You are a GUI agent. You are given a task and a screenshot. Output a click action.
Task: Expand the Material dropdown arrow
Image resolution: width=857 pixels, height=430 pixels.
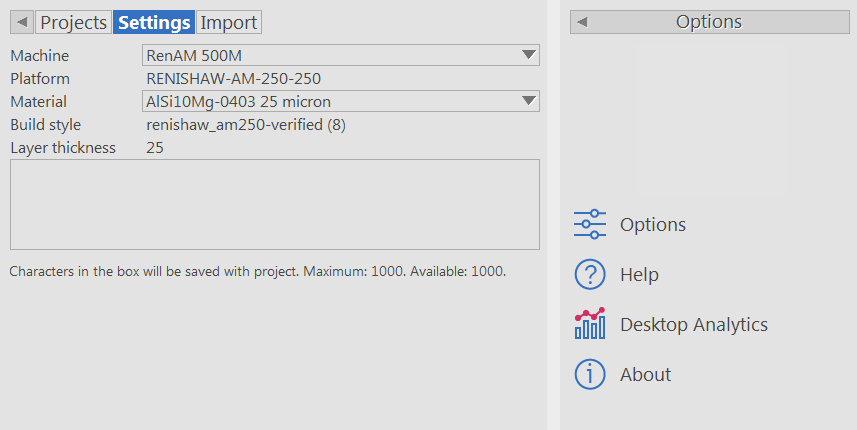(528, 101)
